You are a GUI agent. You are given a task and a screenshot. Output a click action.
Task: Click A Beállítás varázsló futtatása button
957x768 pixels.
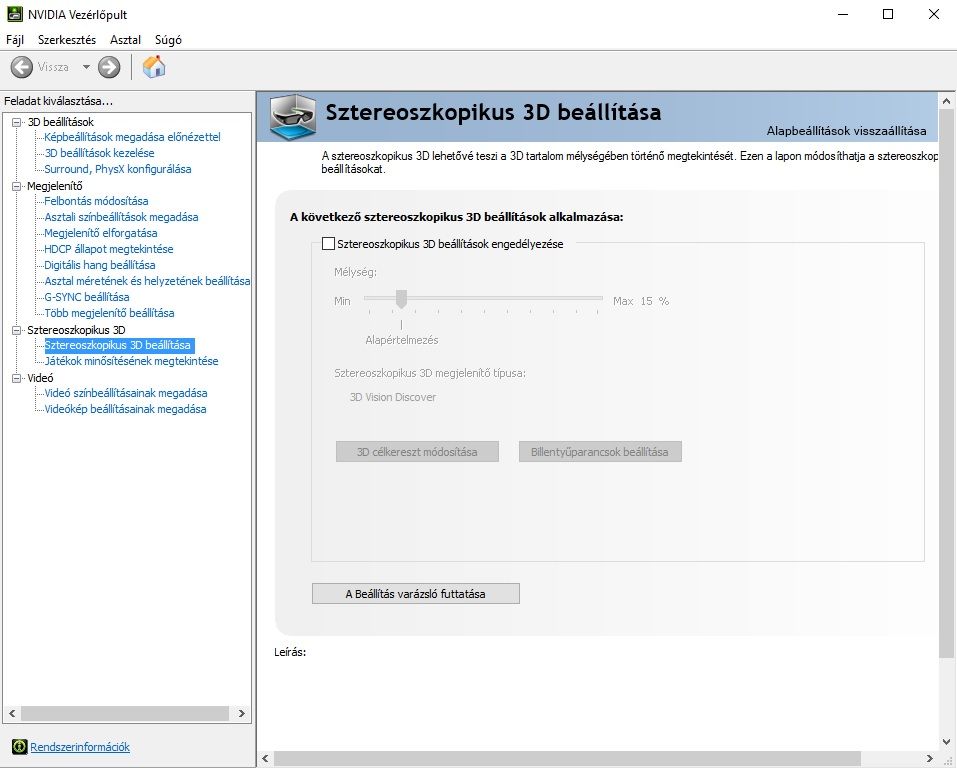point(416,593)
